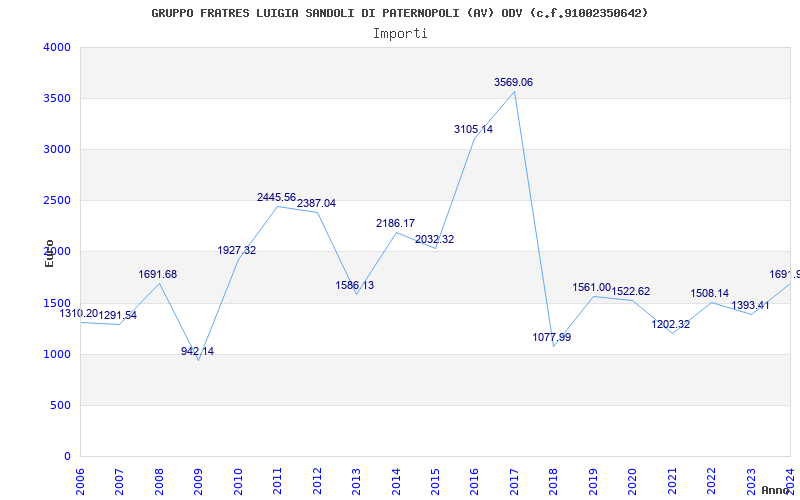Click the x-axis year 2018
Viewport: 800px width, 500px height.
(x=554, y=481)
